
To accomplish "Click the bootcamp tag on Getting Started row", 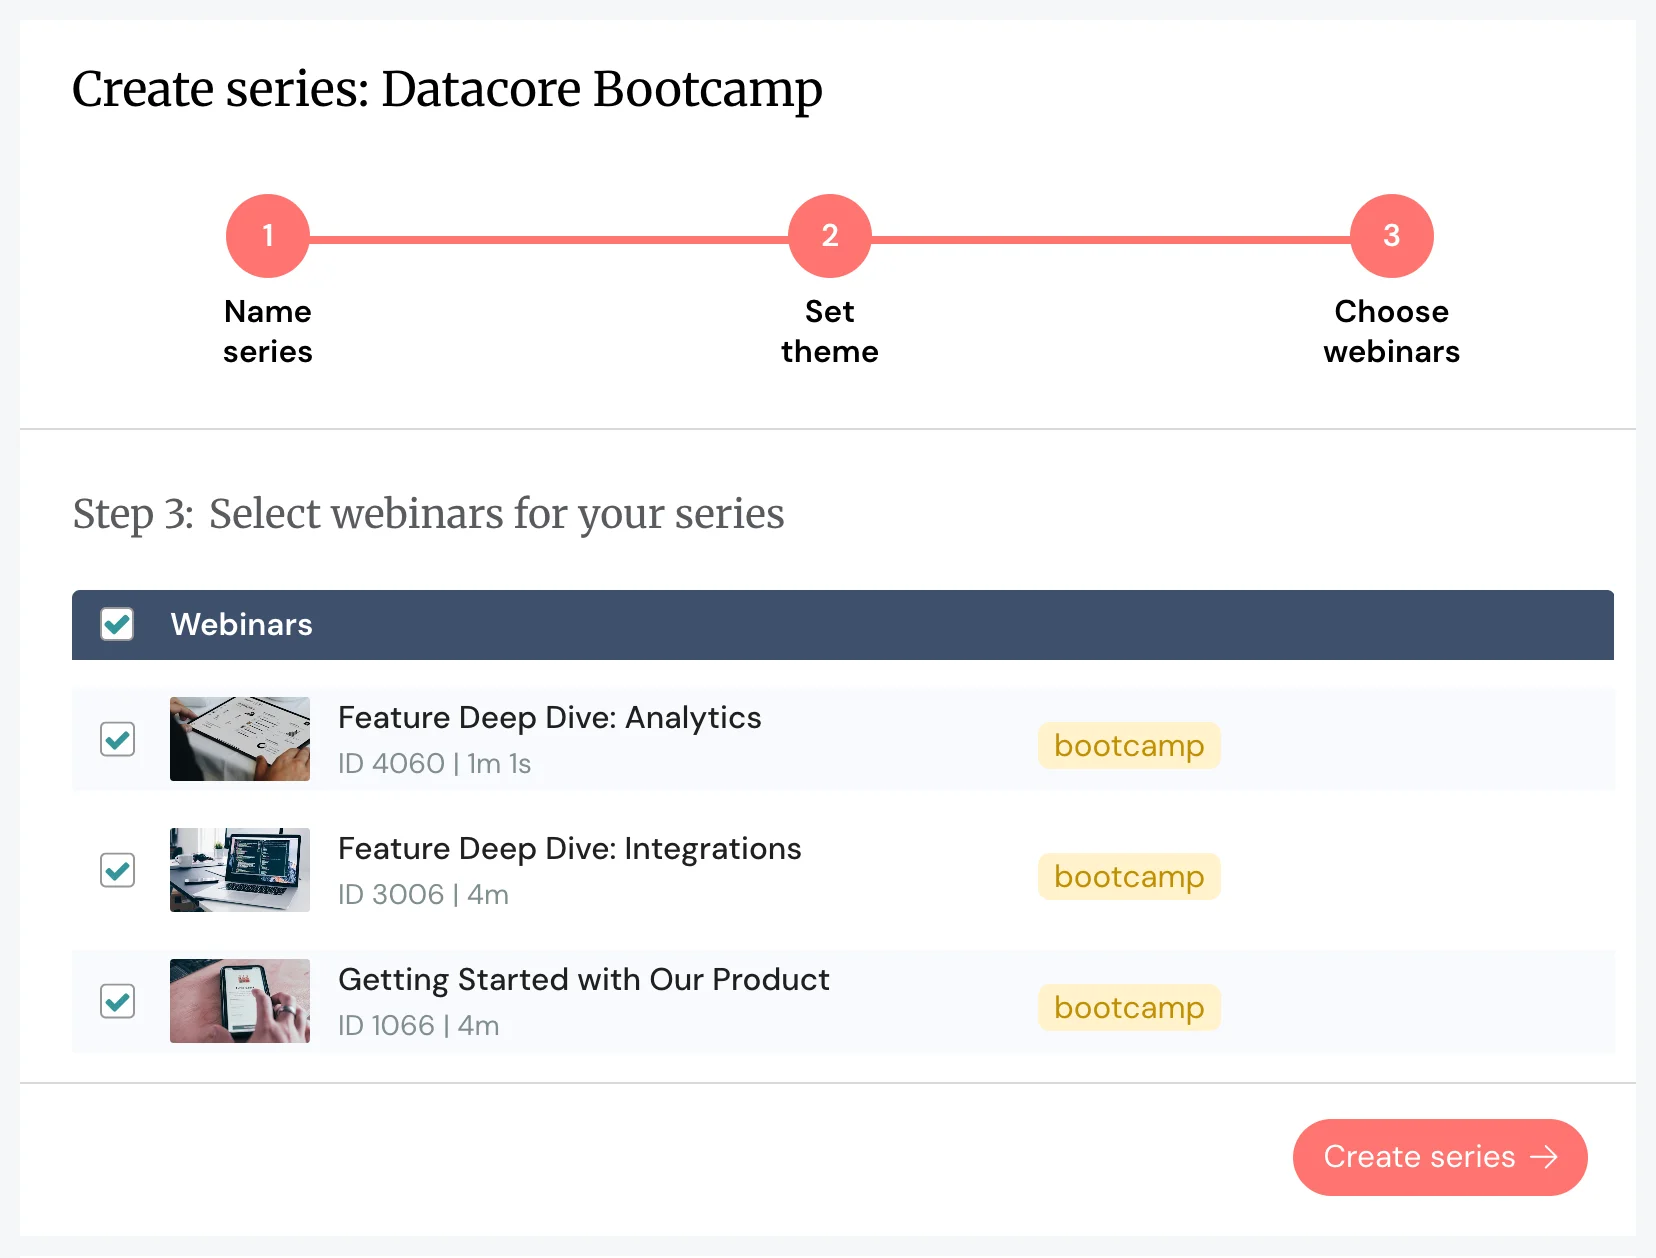I will point(1128,1007).
